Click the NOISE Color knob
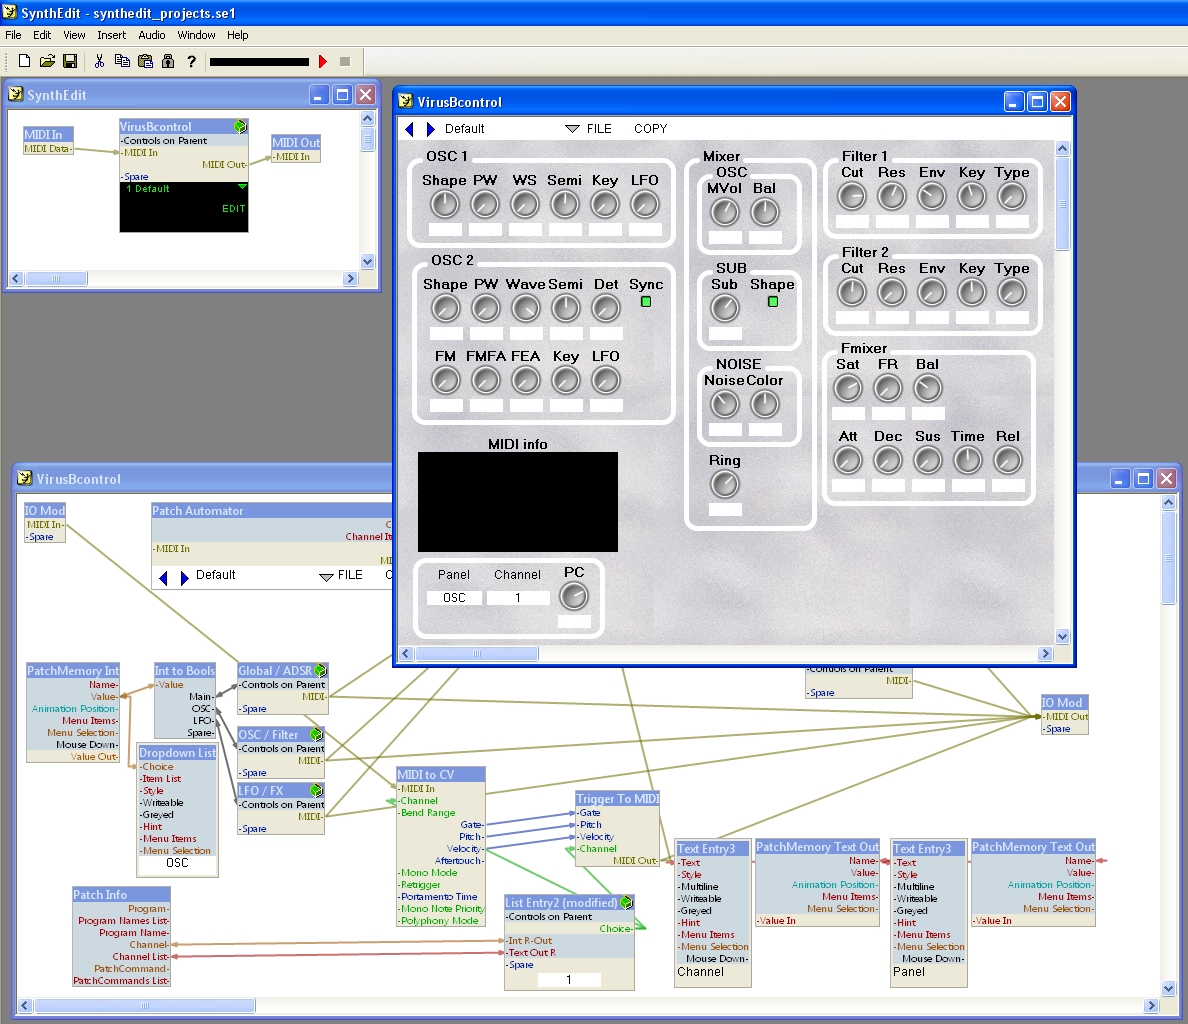Viewport: 1188px width, 1024px height. coord(764,404)
